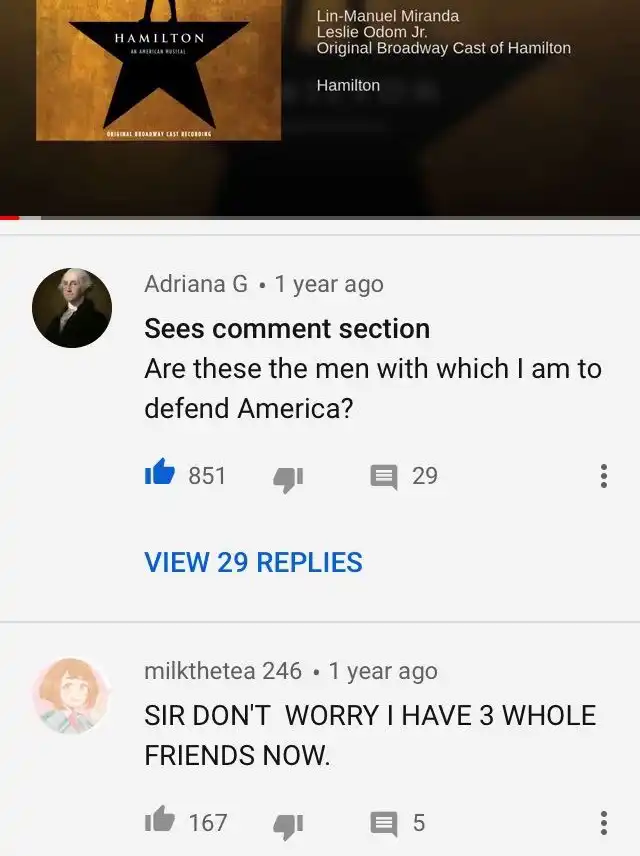Tap the like count 851
Screen dimensions: 640x856
[x=207, y=475]
